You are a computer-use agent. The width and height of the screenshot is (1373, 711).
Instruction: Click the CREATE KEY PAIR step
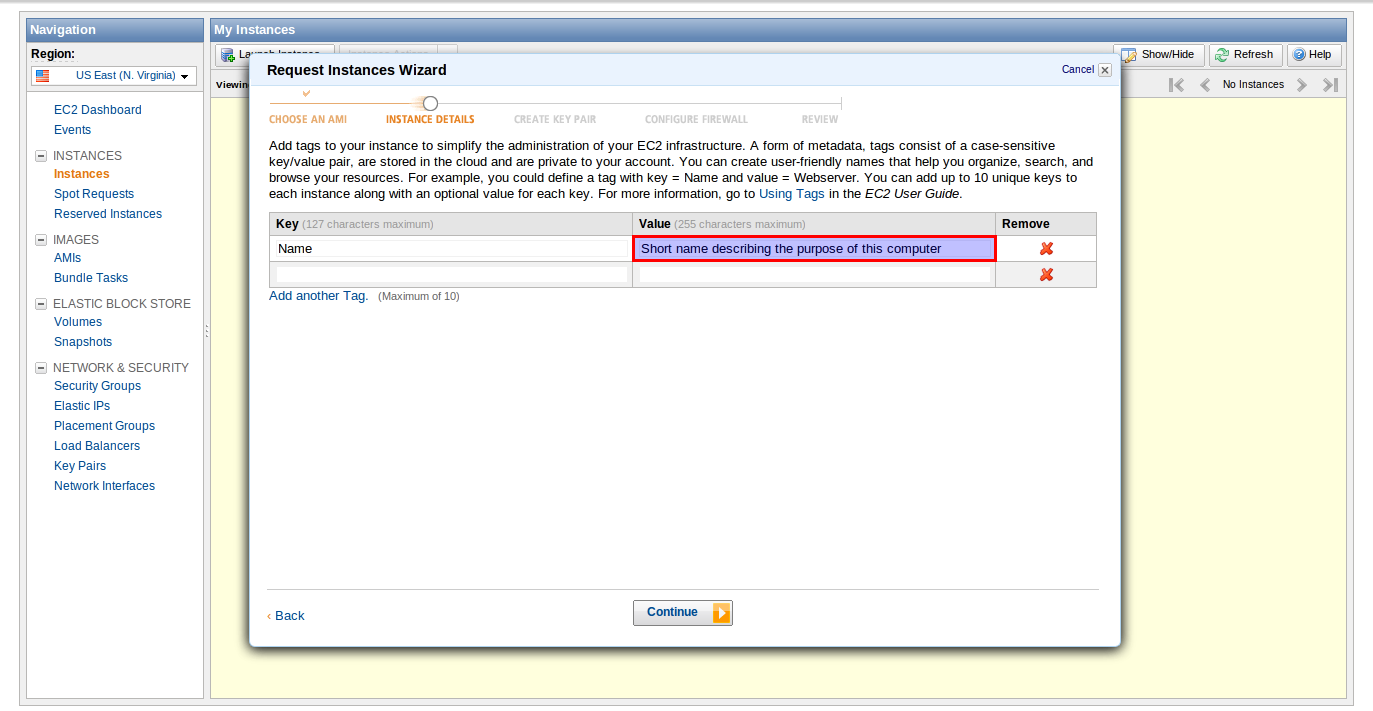click(x=555, y=119)
